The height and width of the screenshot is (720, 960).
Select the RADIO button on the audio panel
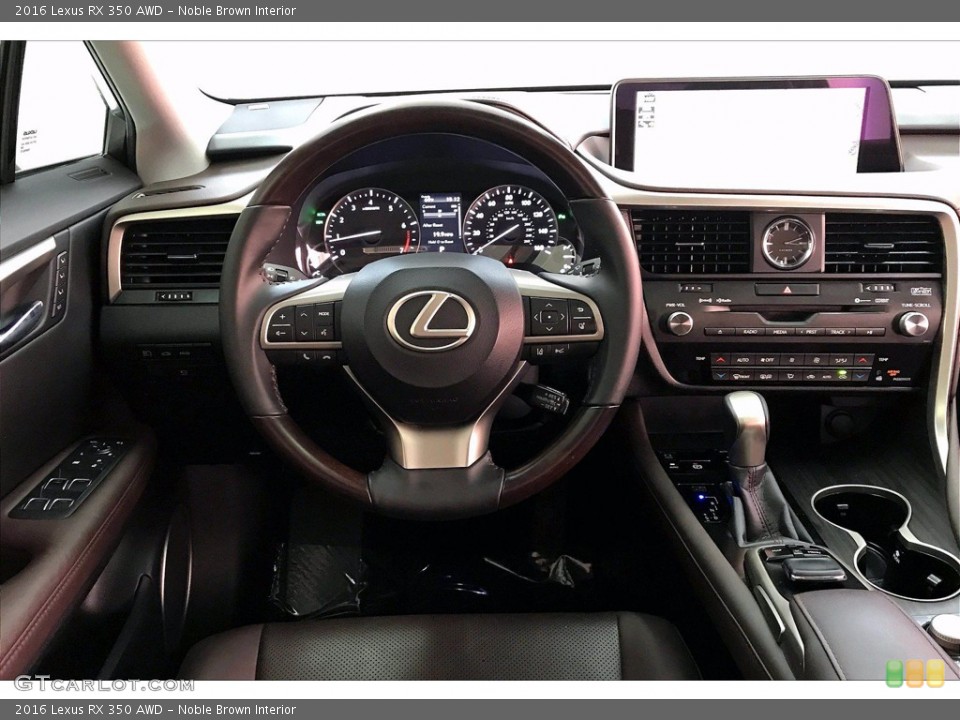tap(751, 332)
